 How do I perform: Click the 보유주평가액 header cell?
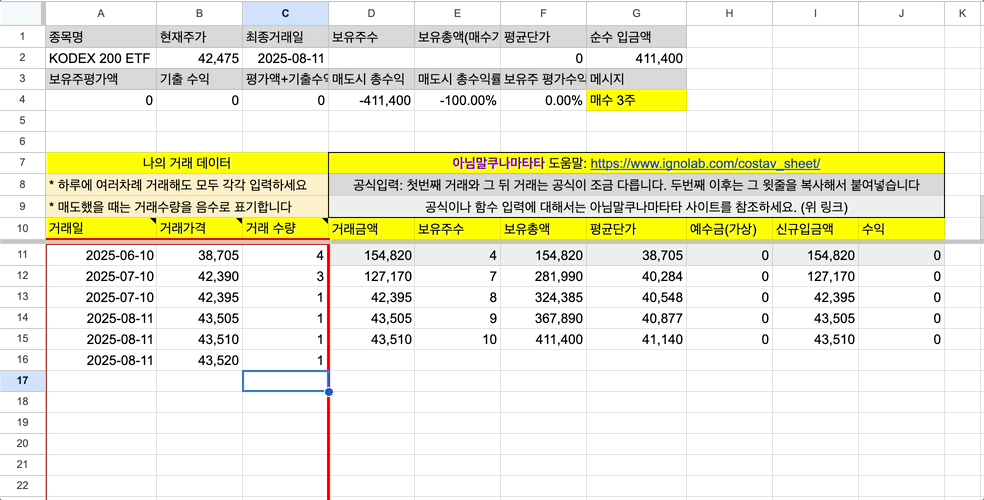[x=101, y=80]
